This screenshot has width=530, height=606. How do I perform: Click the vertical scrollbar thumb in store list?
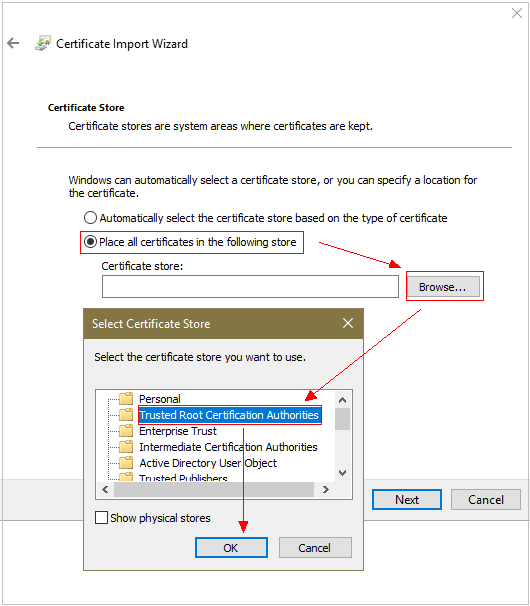pos(342,419)
